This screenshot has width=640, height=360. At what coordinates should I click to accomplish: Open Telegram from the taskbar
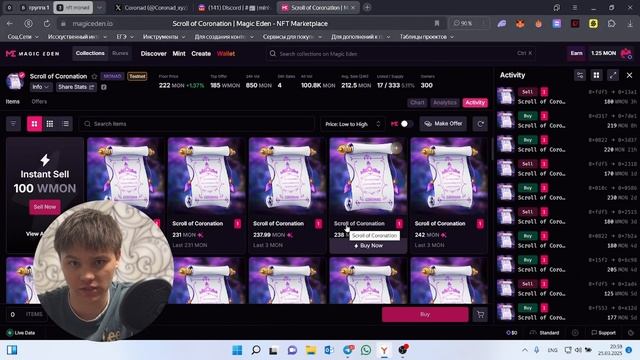(348, 350)
